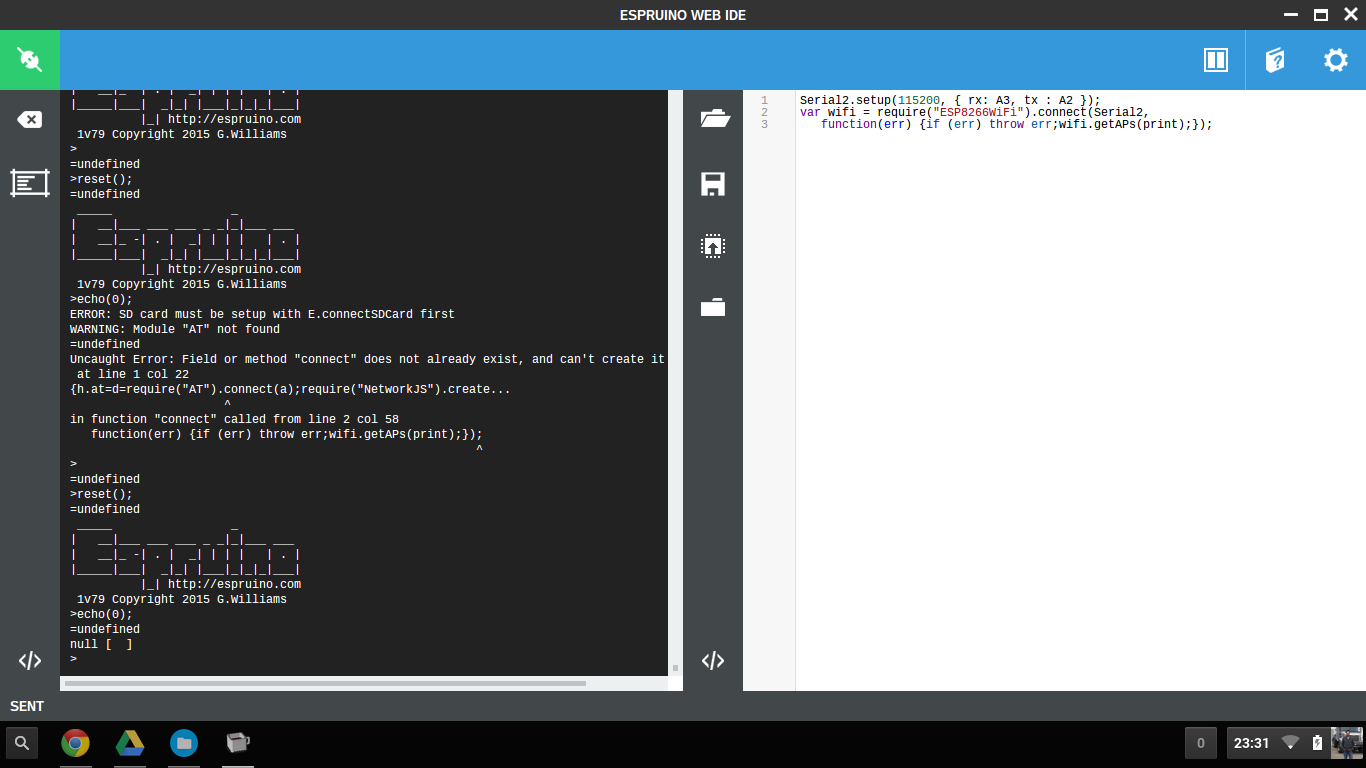Viewport: 1366px width, 768px height.
Task: Open the Files app from the shelf
Action: click(x=184, y=743)
